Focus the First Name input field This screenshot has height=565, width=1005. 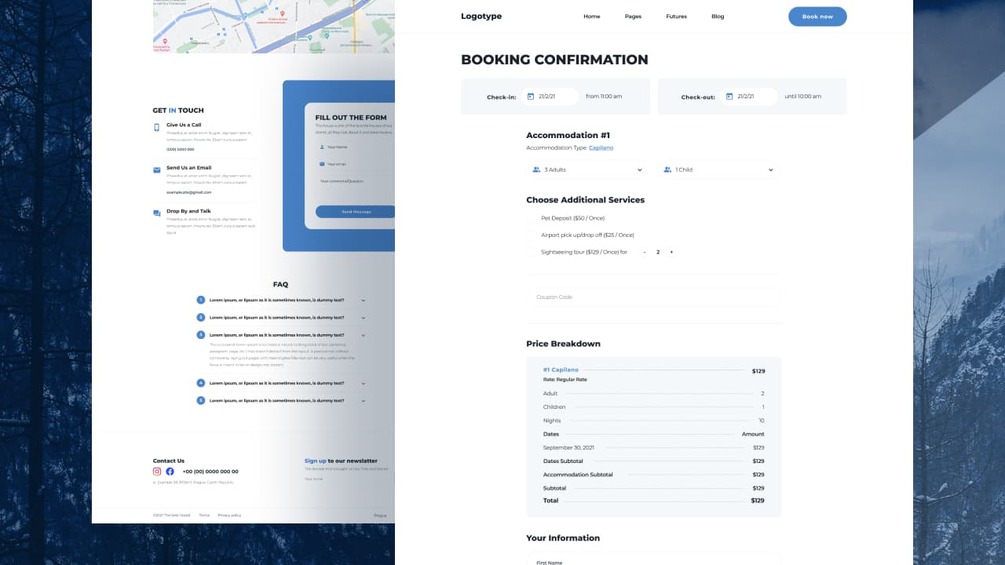(x=654, y=559)
